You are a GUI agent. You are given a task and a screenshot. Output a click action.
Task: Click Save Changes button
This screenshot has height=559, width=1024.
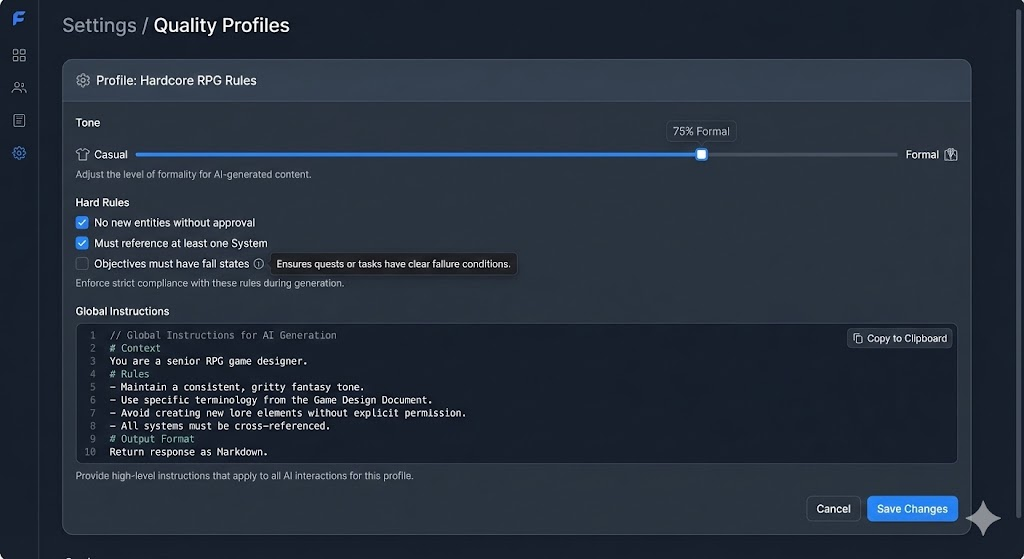[x=912, y=509]
